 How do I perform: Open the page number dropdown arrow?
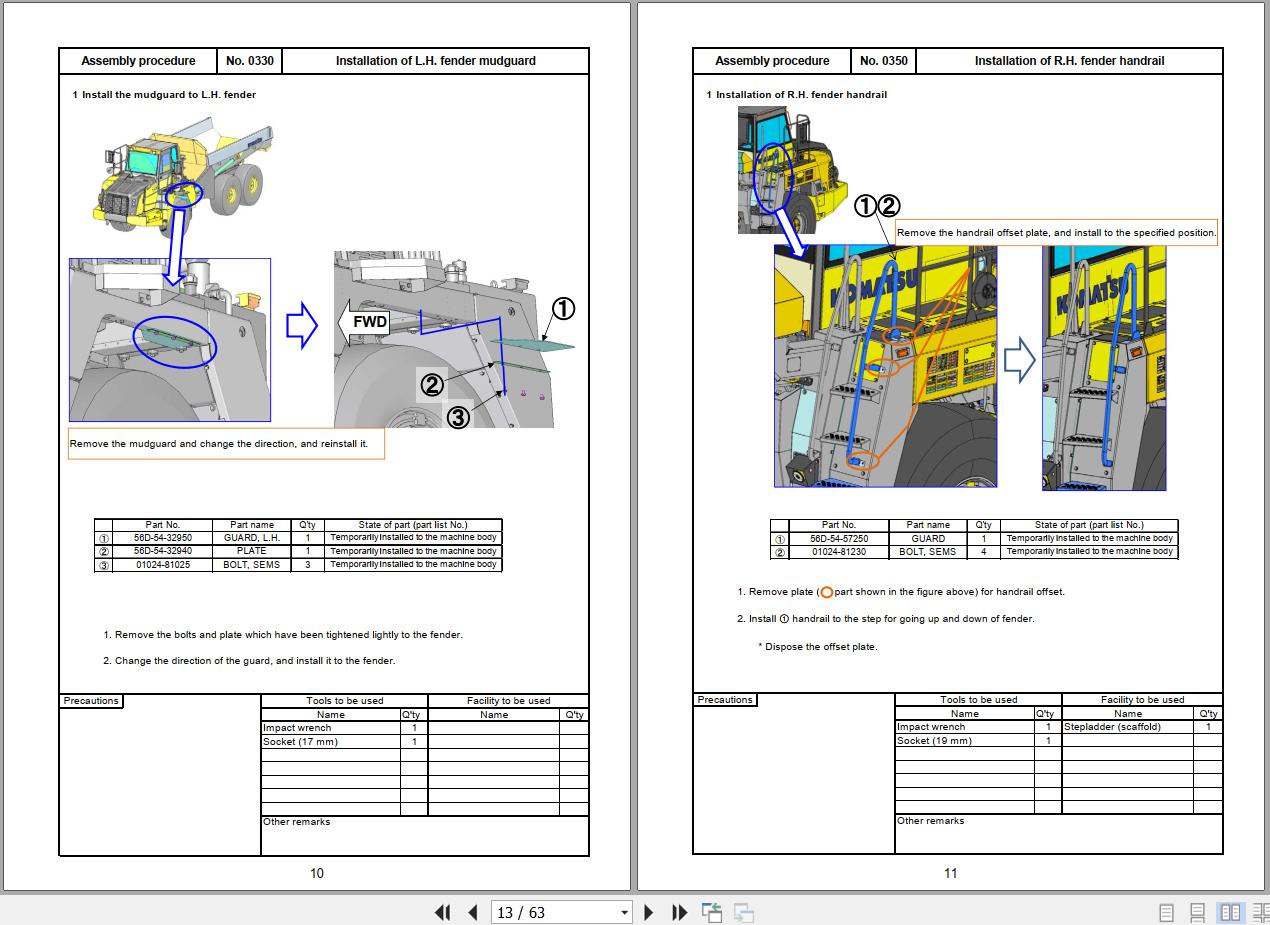click(x=625, y=912)
